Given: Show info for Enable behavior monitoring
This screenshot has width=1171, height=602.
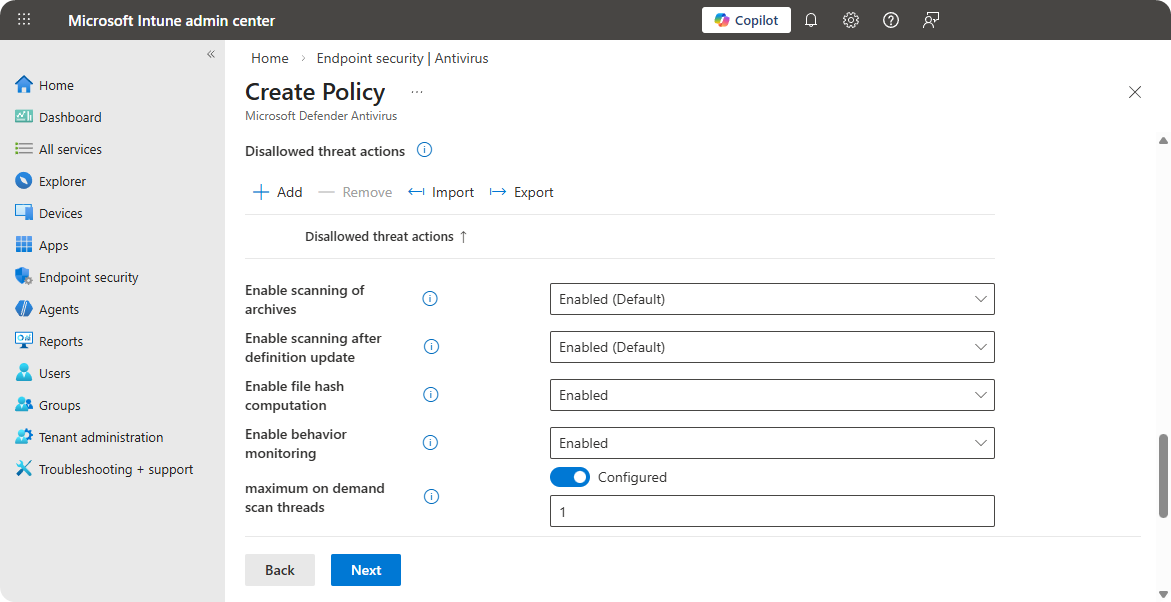Looking at the screenshot, I should [431, 443].
